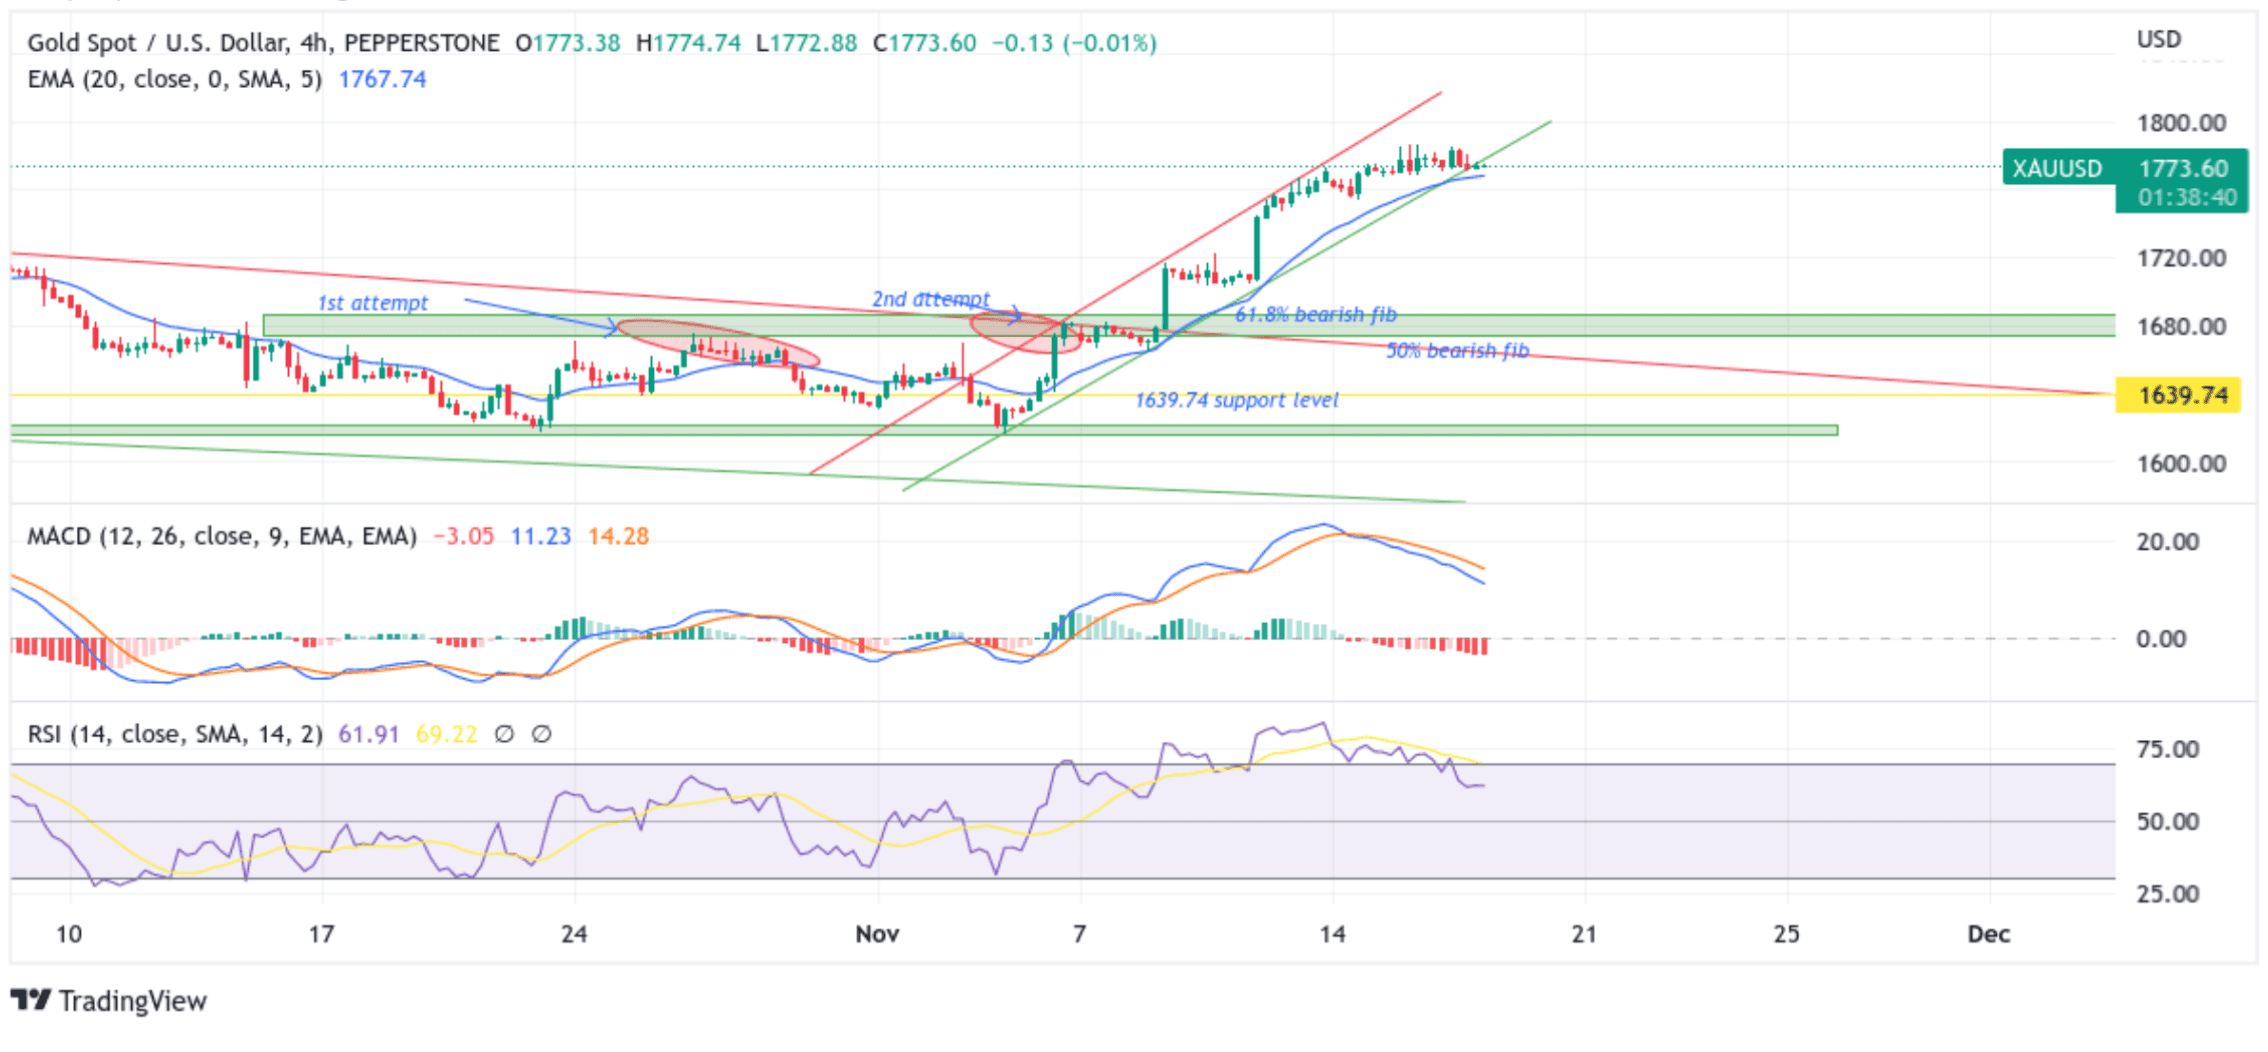Click the '25' date on time axis
The height and width of the screenshot is (1052, 2268).
(1786, 934)
